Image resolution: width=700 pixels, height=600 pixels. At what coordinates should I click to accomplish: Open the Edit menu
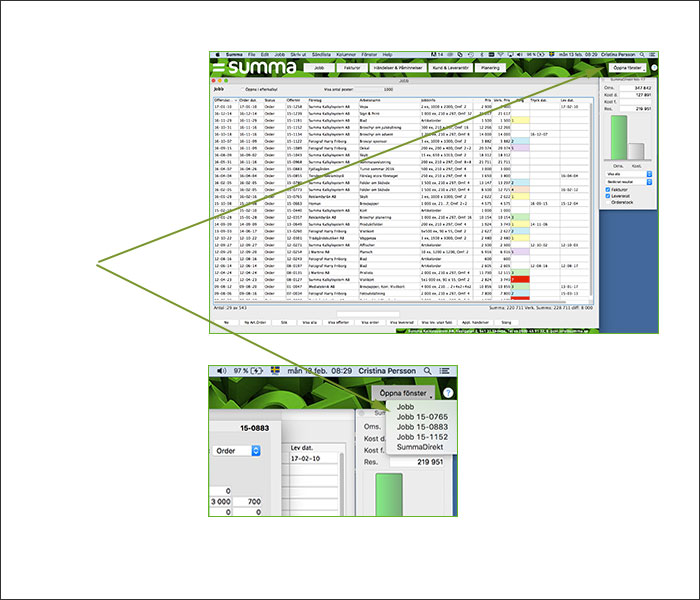(x=265, y=54)
